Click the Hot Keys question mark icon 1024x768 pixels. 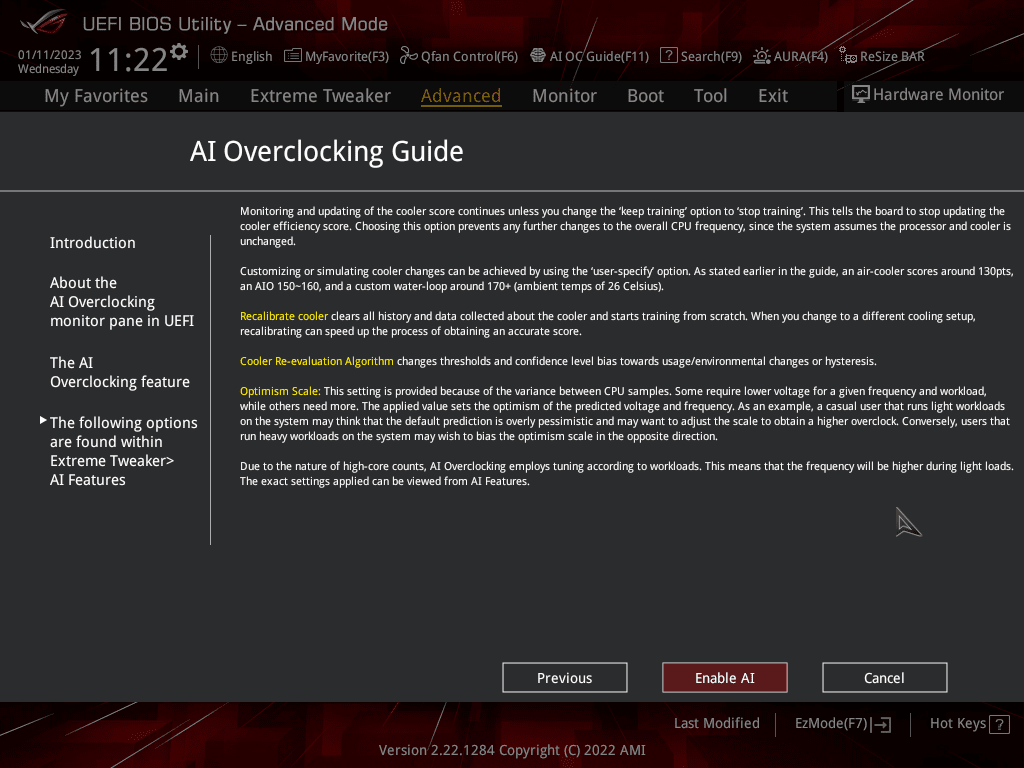point(999,724)
